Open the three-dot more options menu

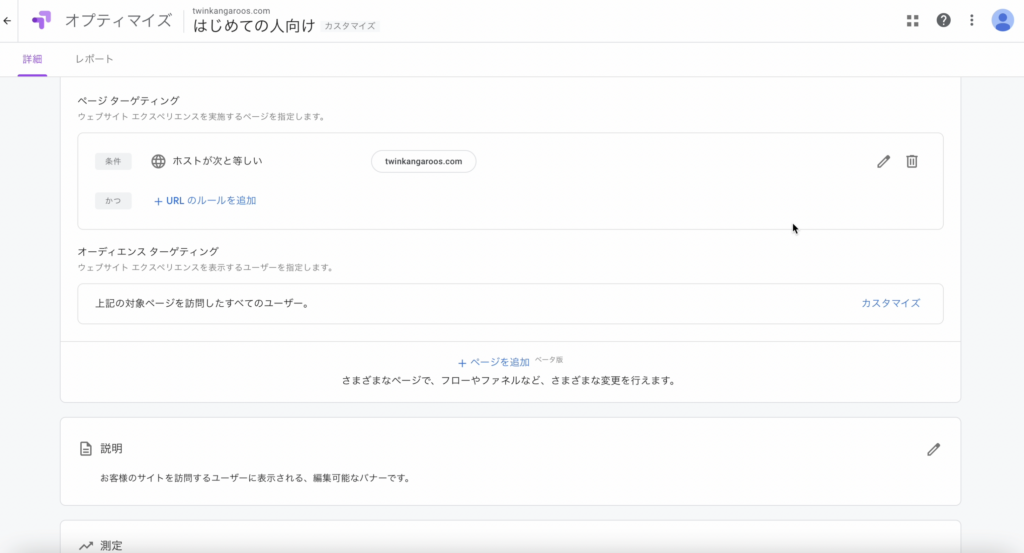pos(972,20)
